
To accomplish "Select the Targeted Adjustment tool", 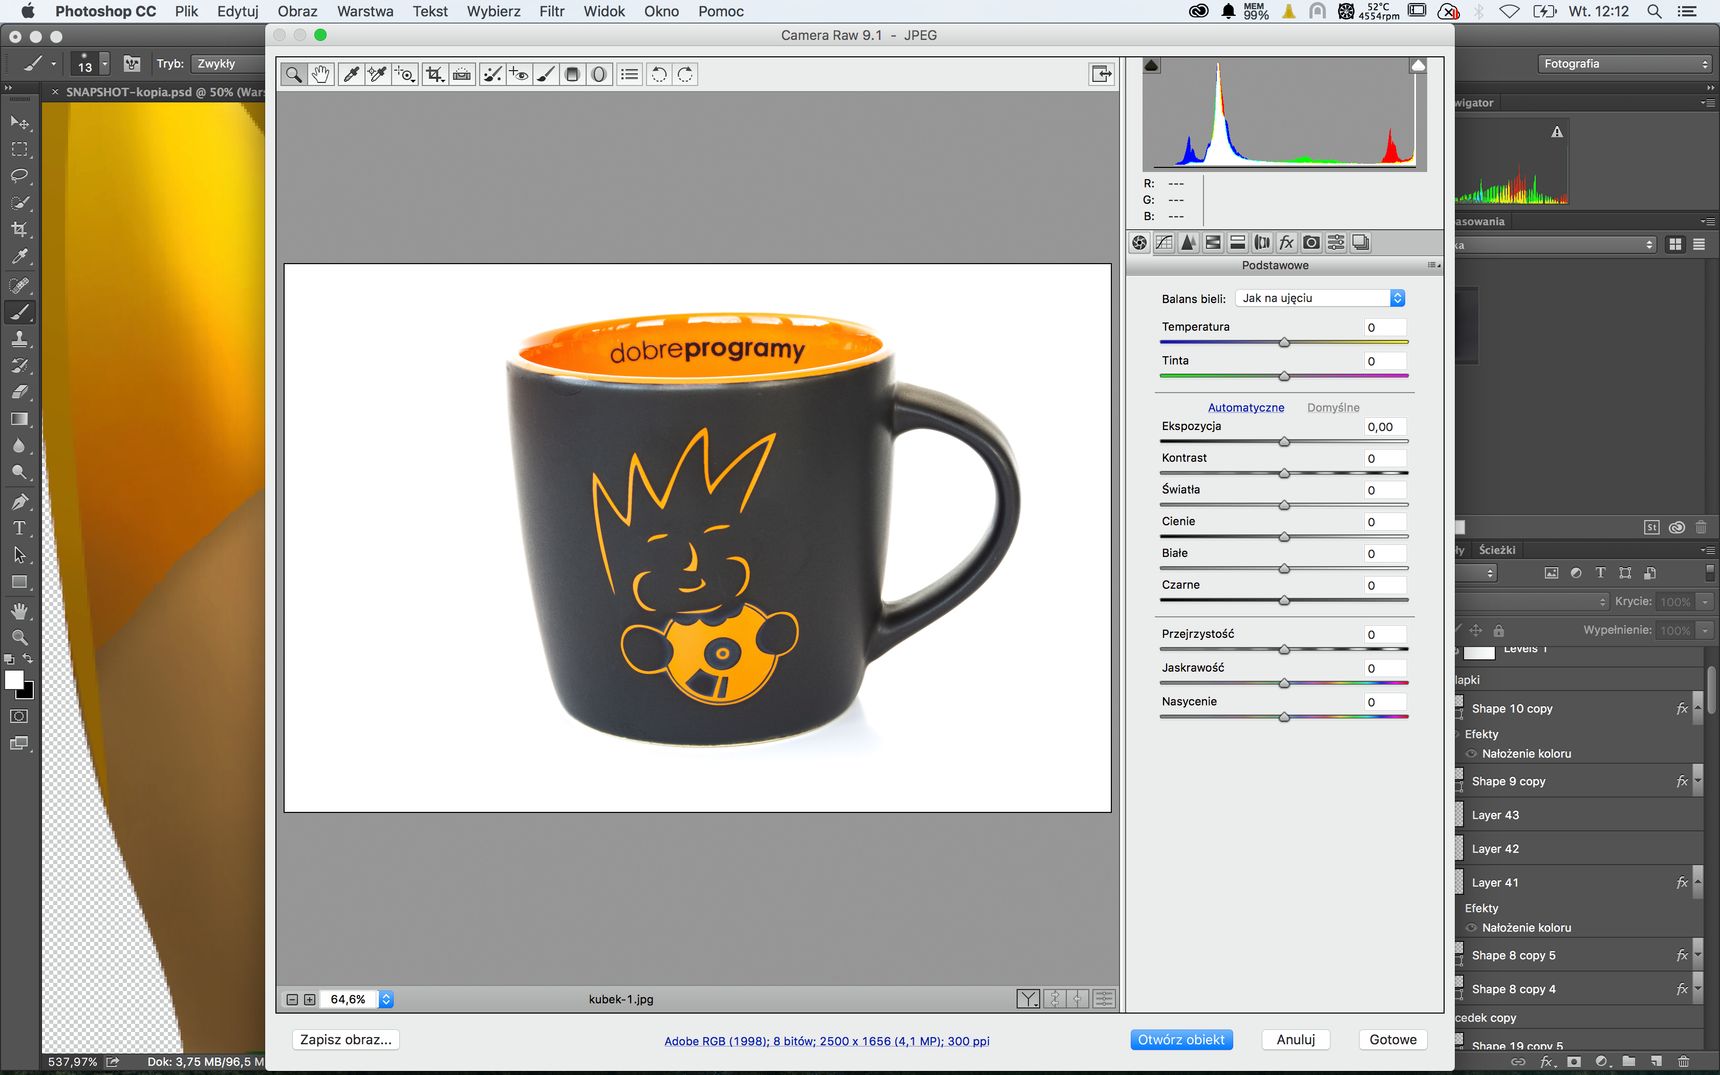I will point(404,74).
